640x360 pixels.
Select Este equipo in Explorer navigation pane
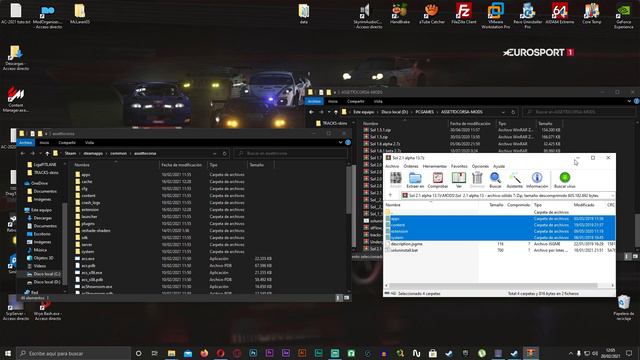pos(41,210)
